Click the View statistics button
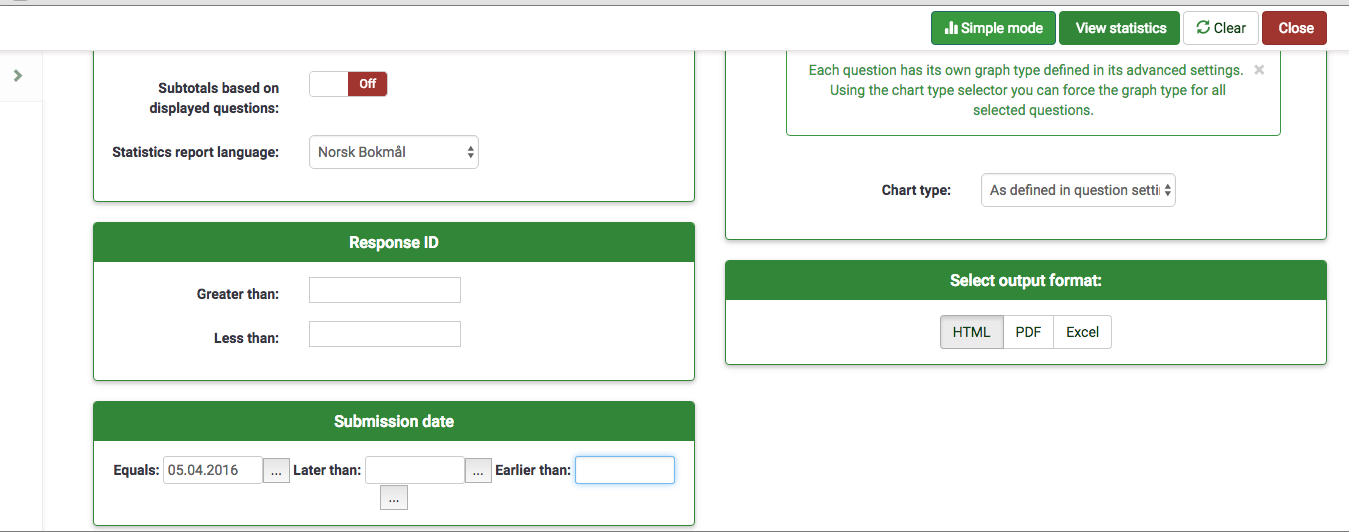 point(1120,28)
